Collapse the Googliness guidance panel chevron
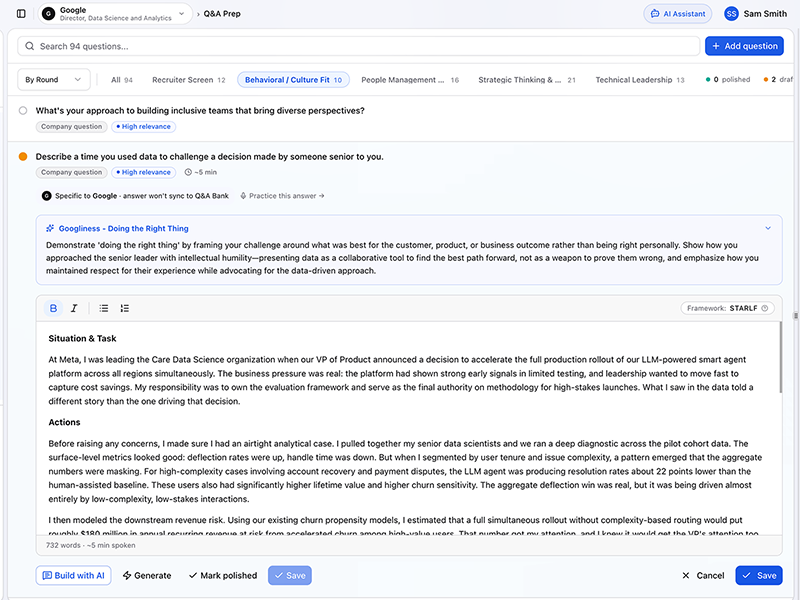The width and height of the screenshot is (800, 600). coord(768,228)
